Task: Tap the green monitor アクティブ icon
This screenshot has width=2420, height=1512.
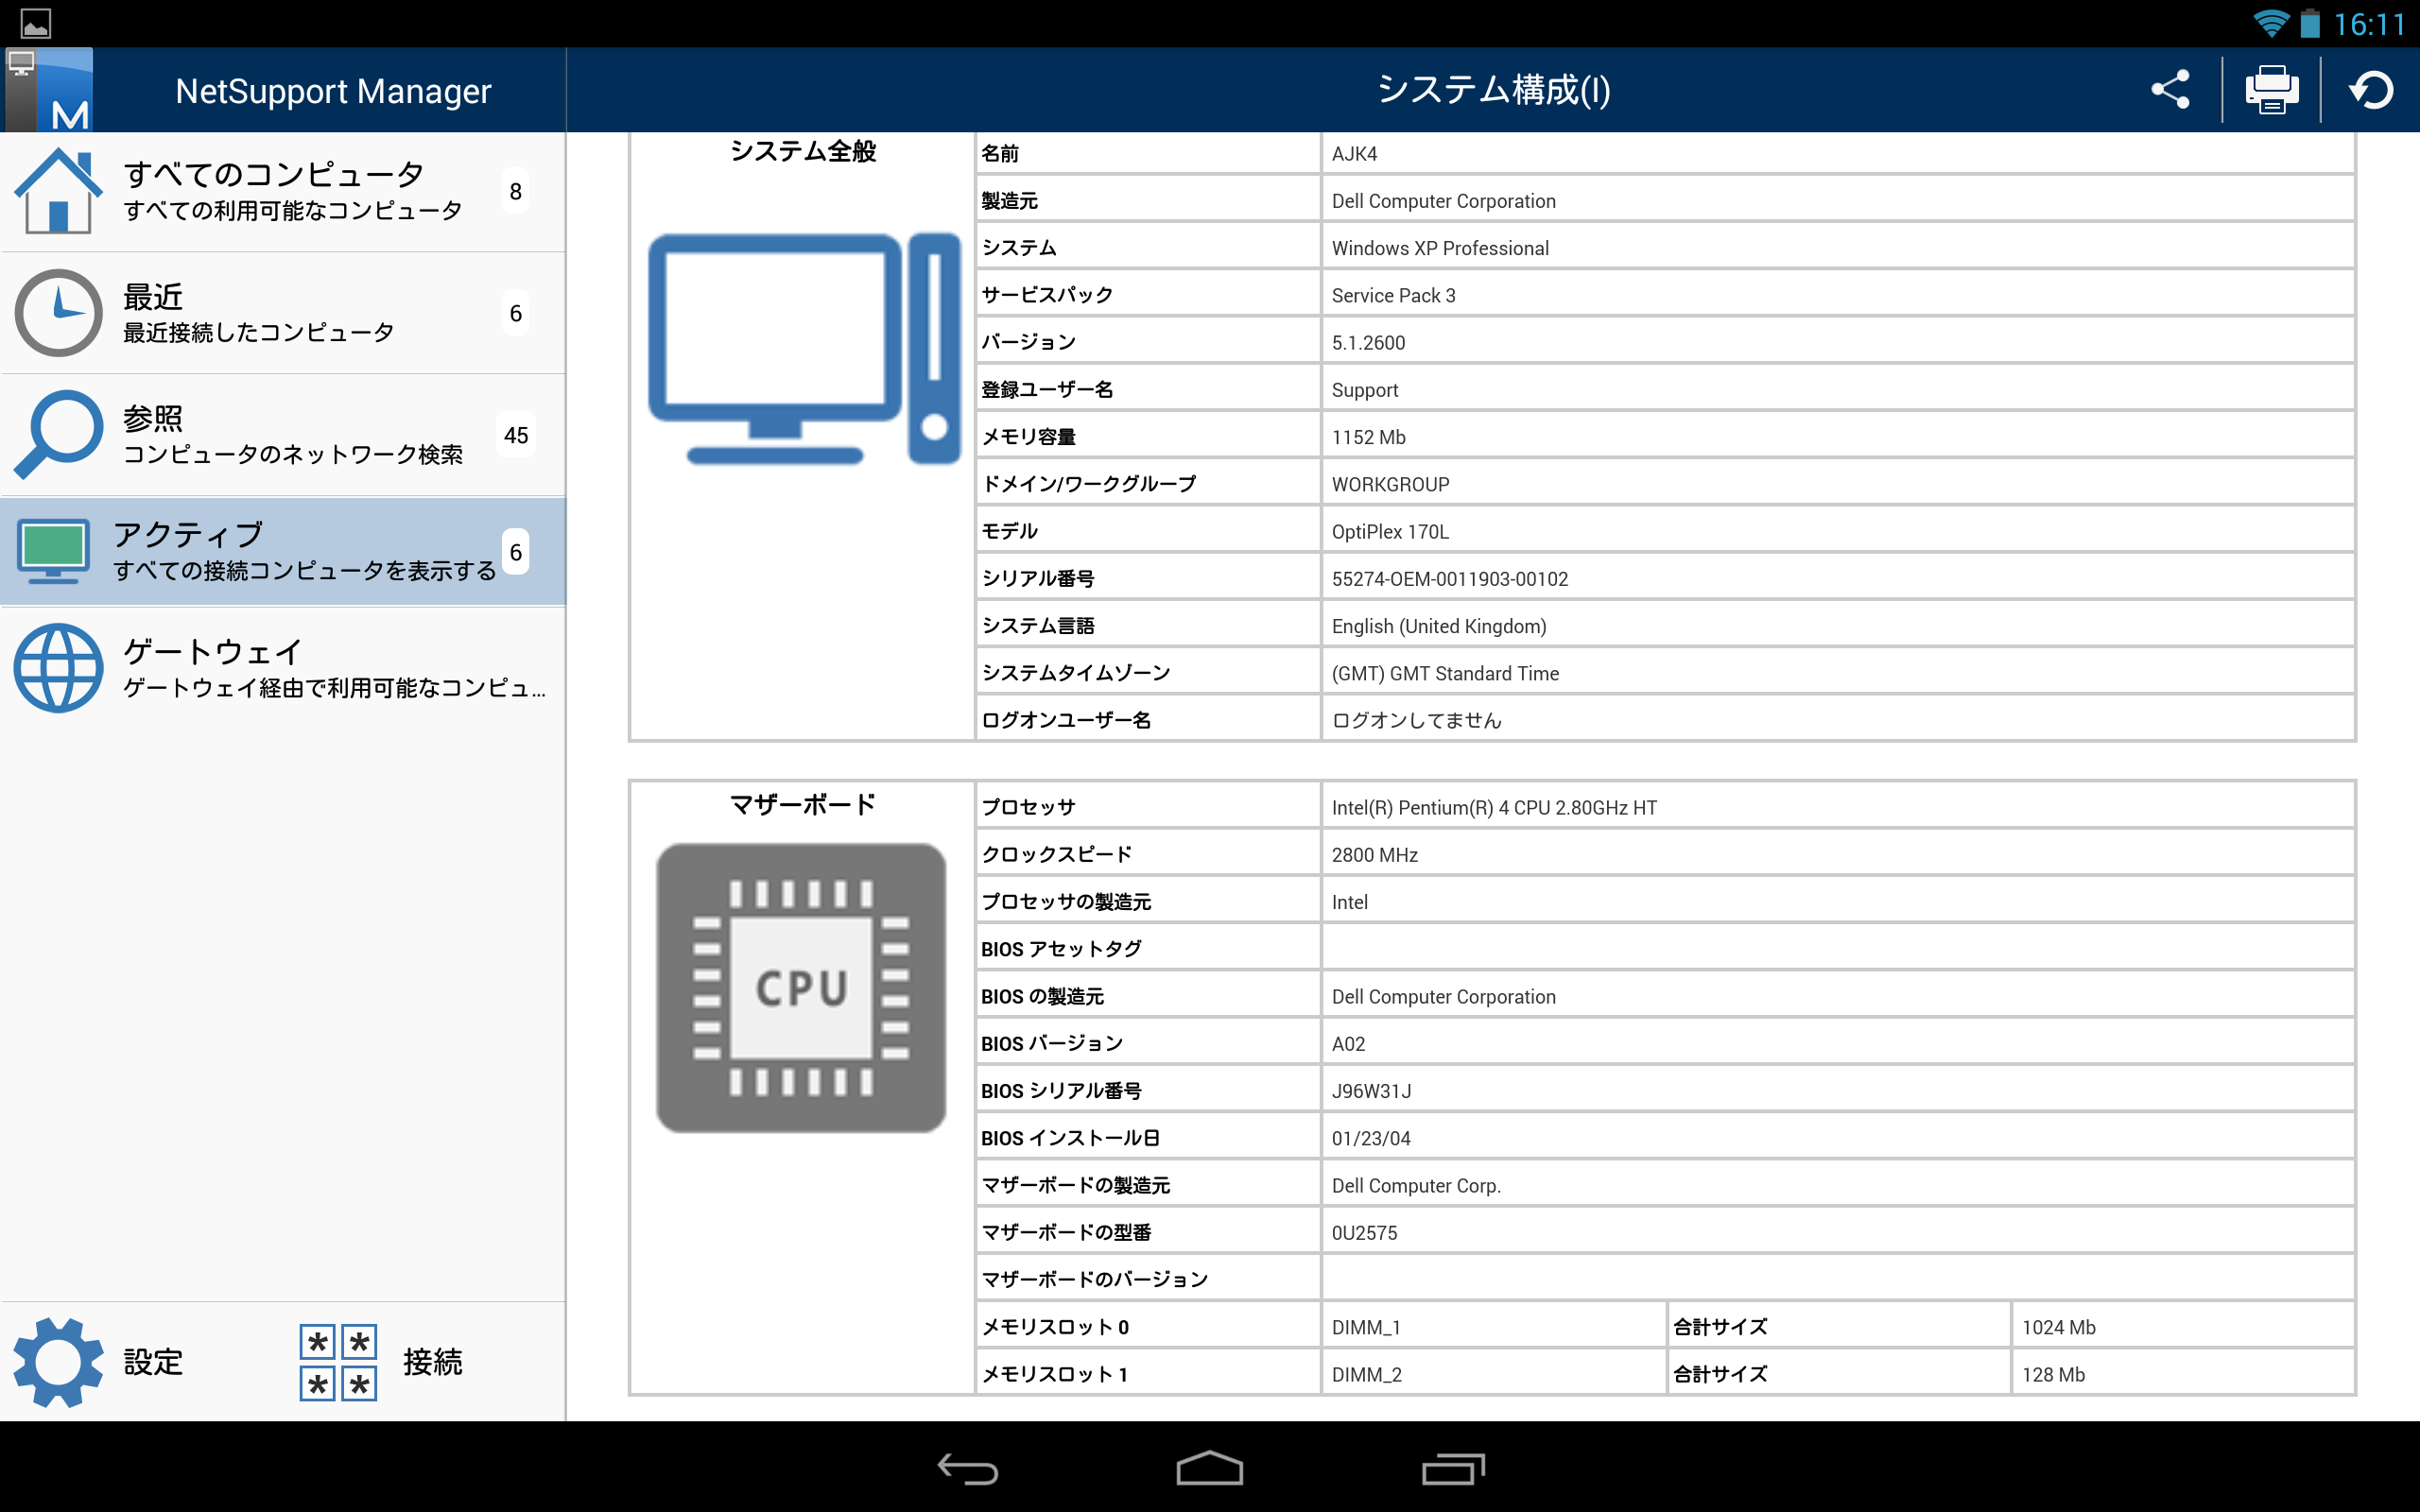Action: [53, 551]
